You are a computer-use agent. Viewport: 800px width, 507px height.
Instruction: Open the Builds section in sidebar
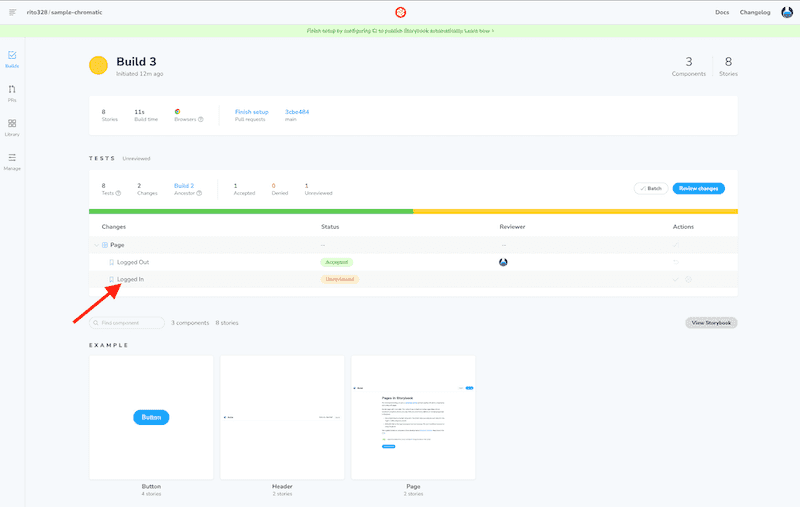(x=12, y=59)
